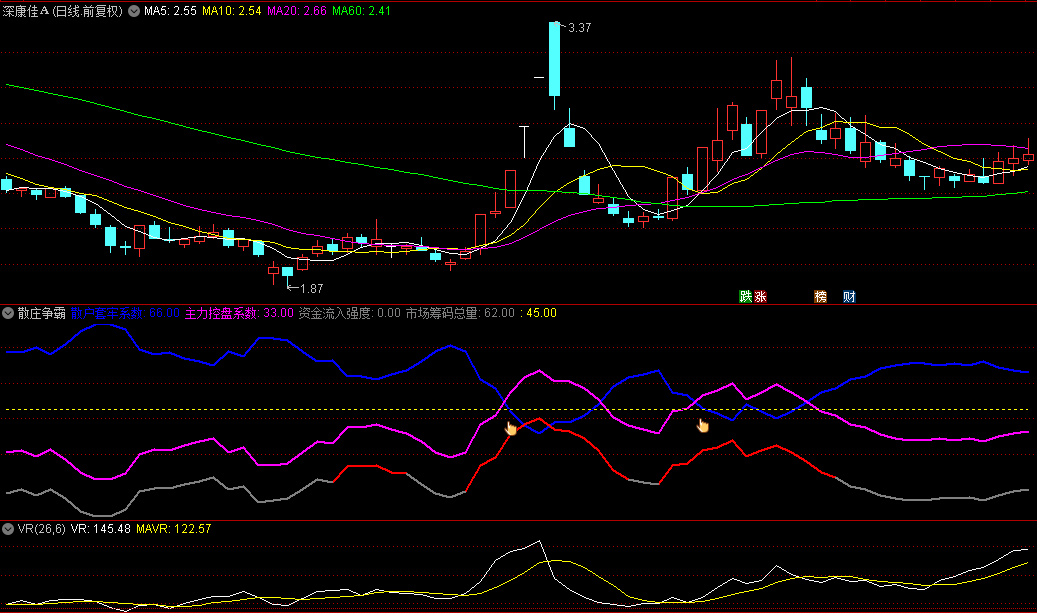The width and height of the screenshot is (1037, 613).
Task: Click the second hand signal icon on indicator
Action: (x=702, y=426)
